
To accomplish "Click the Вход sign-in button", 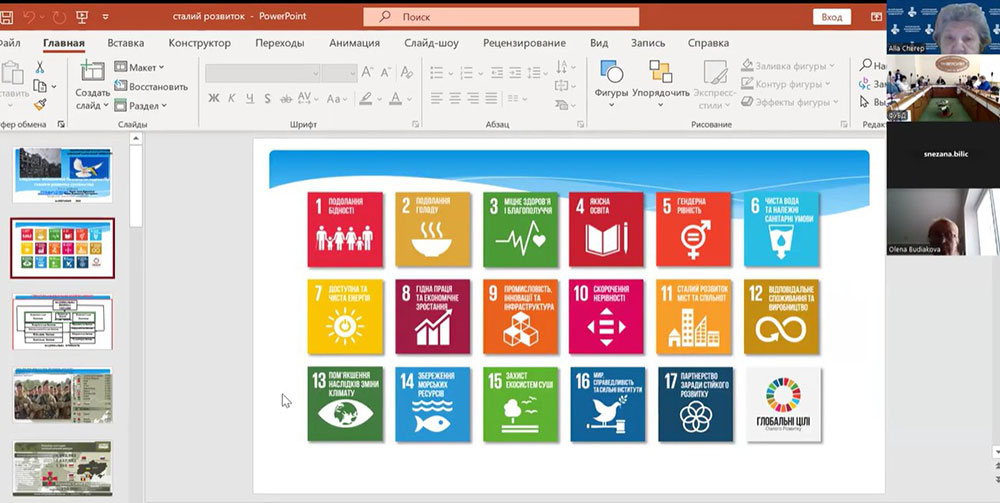I will 832,17.
